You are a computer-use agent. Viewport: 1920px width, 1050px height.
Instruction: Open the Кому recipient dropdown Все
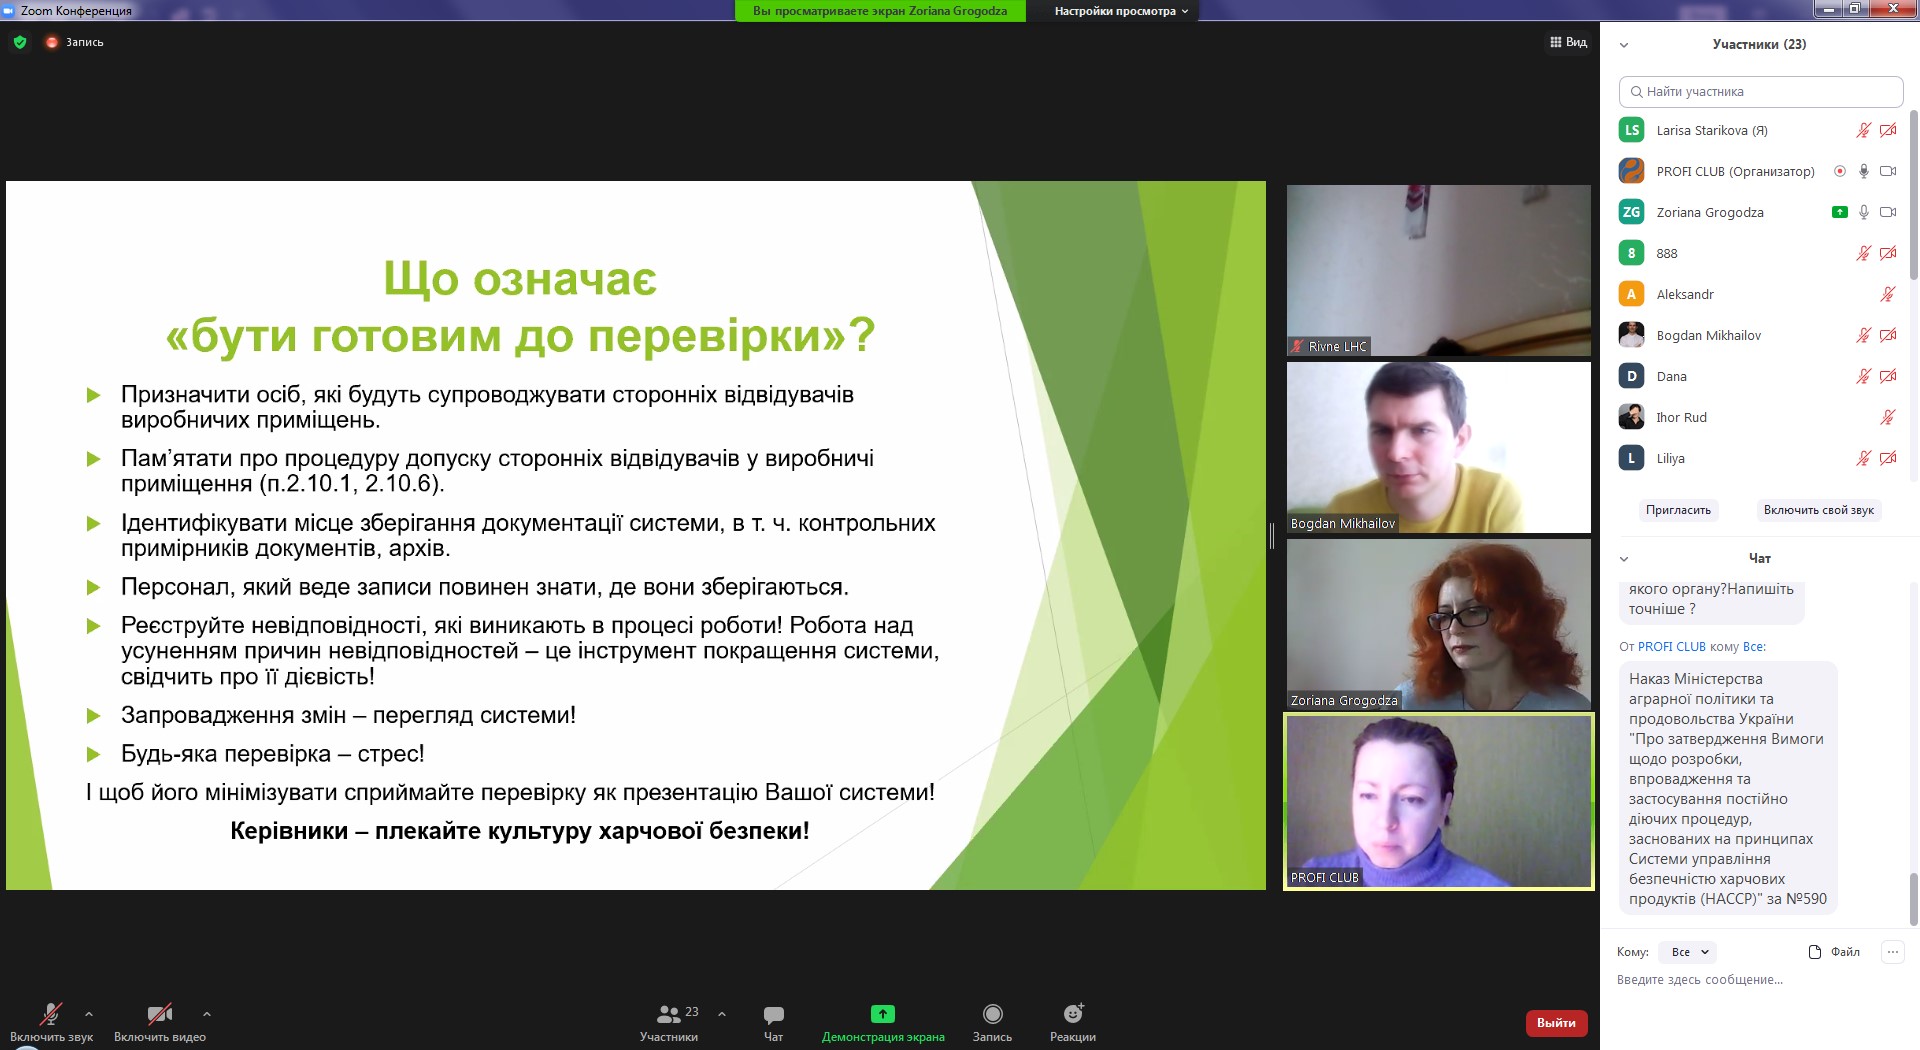click(x=1688, y=952)
